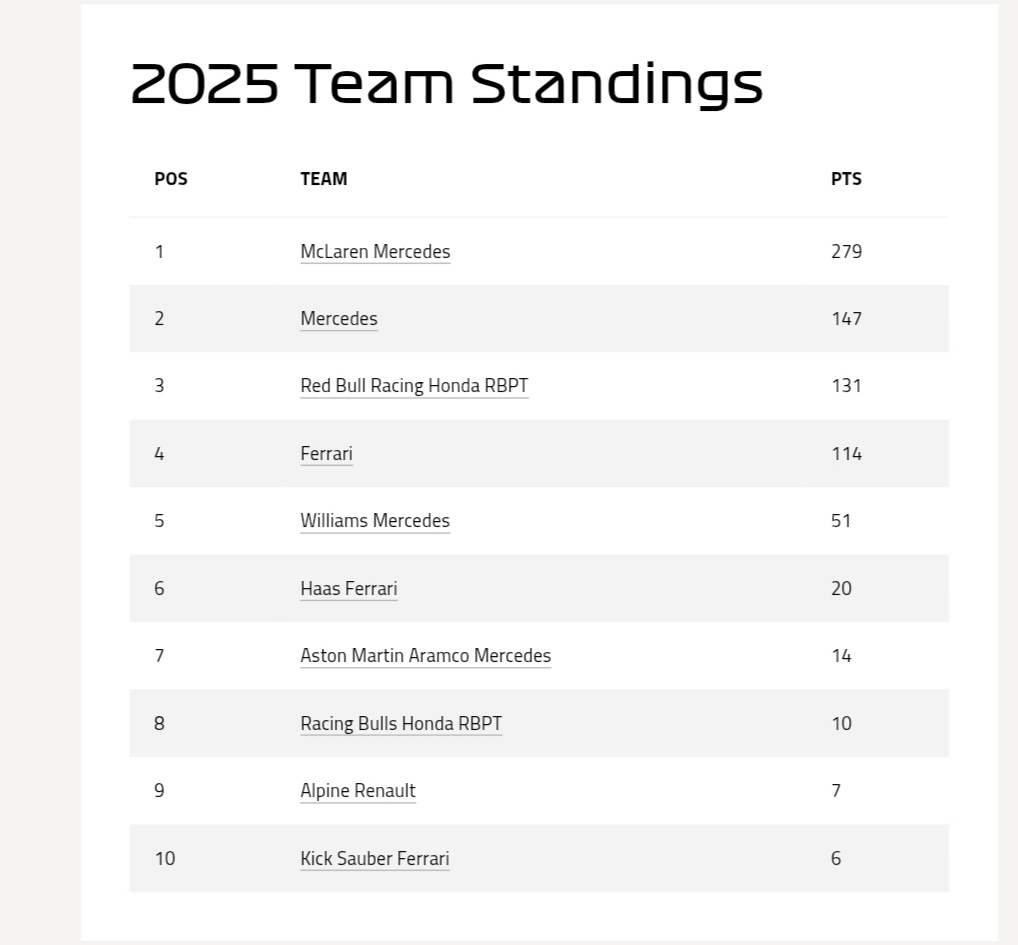Open the Alpine Renault team link

[x=358, y=791]
